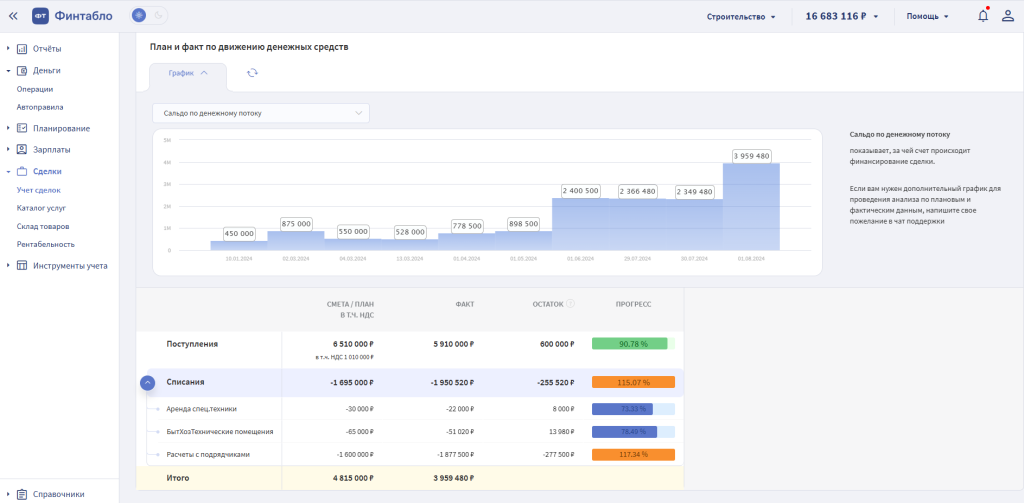
Task: Click the Списания 115.07 % progress bar
Action: (633, 383)
